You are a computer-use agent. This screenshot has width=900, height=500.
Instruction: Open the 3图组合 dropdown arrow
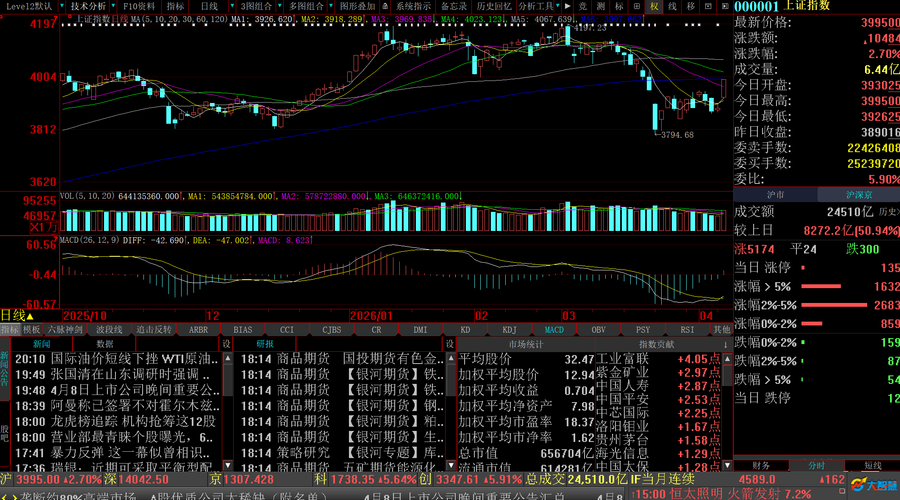pyautogui.click(x=280, y=6)
